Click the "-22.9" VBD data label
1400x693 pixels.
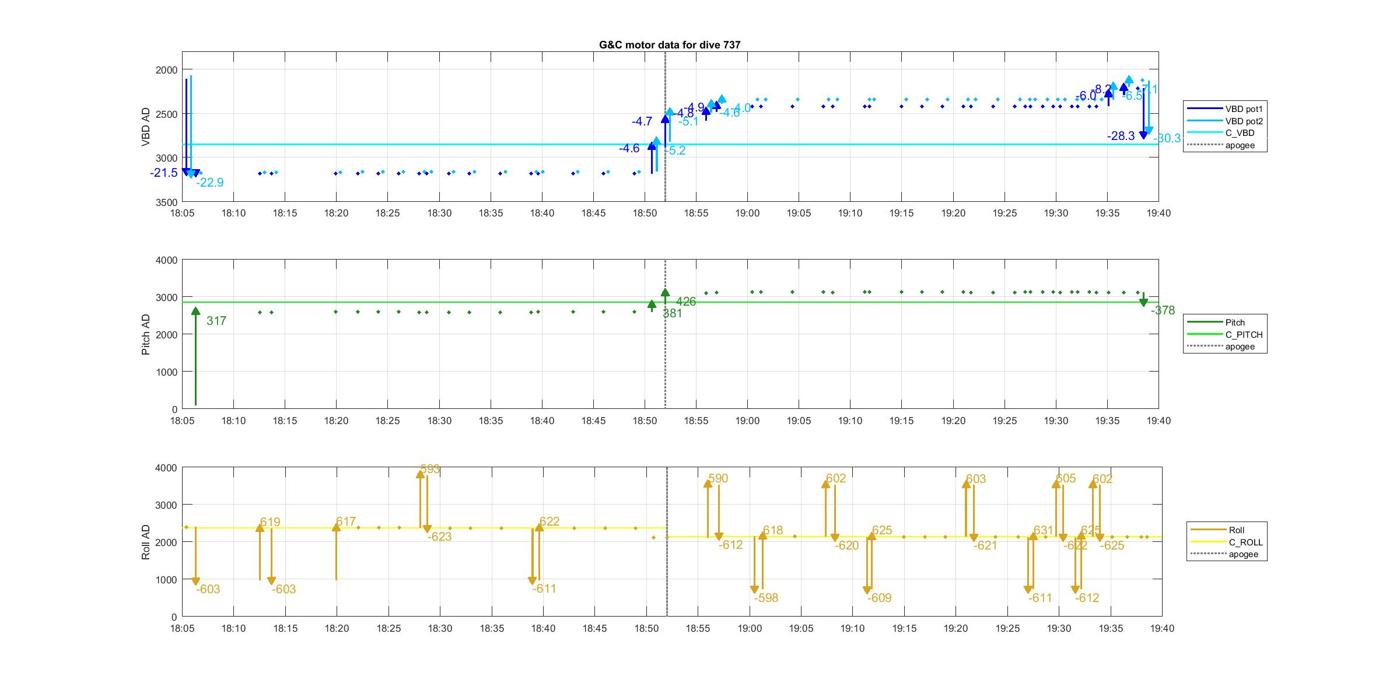(210, 182)
